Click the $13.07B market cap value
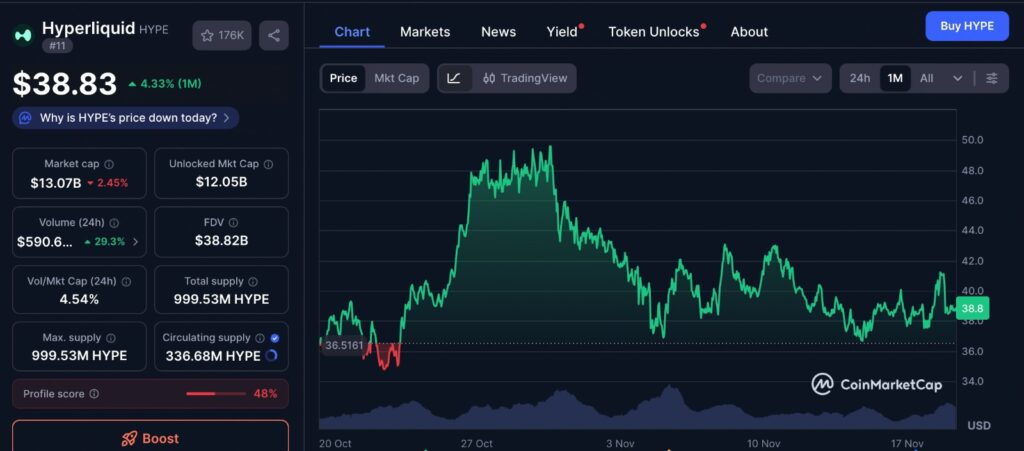The width and height of the screenshot is (1024, 451). [x=56, y=183]
